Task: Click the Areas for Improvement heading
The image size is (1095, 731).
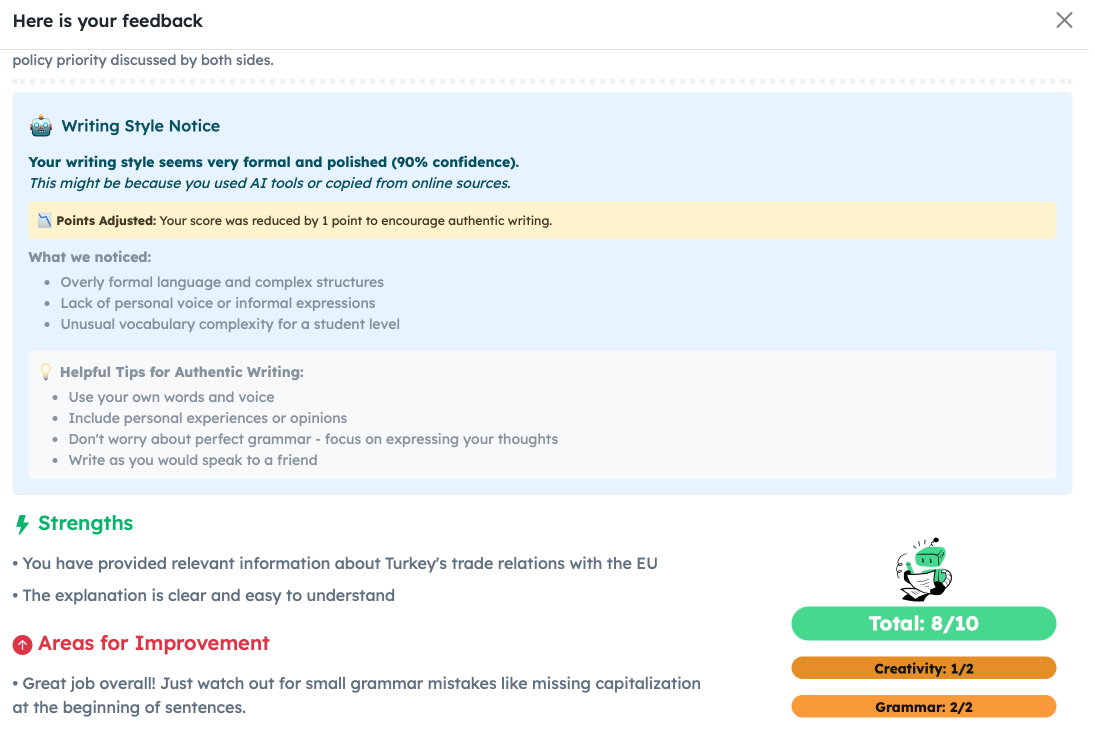Action: click(x=153, y=644)
